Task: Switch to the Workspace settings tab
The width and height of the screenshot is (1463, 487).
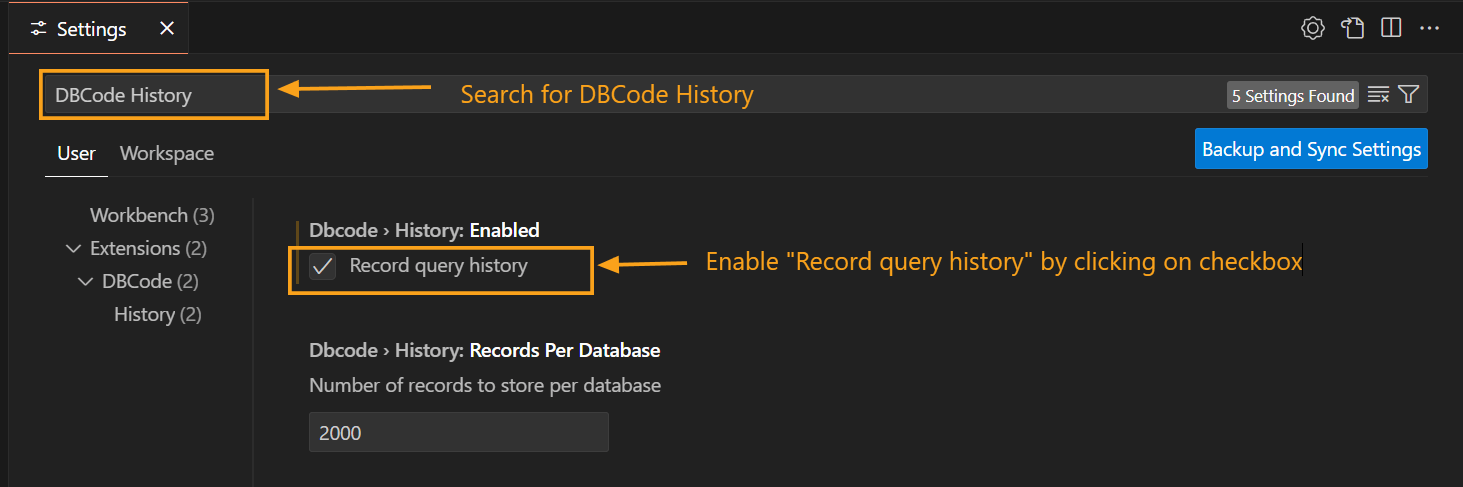Action: click(x=167, y=153)
